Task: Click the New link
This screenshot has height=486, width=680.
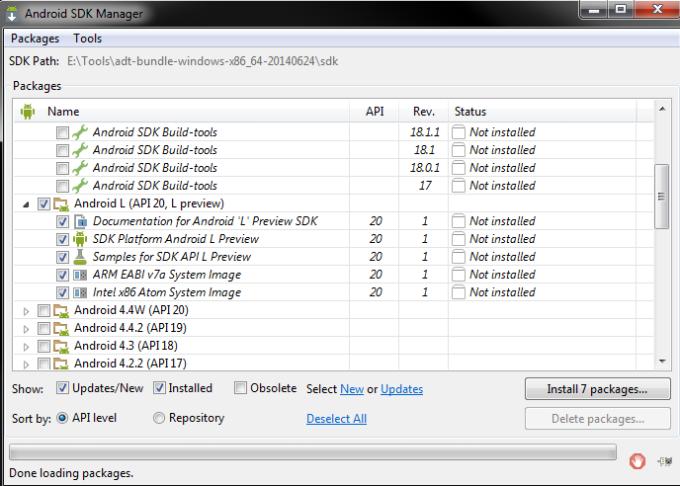Action: coord(352,389)
